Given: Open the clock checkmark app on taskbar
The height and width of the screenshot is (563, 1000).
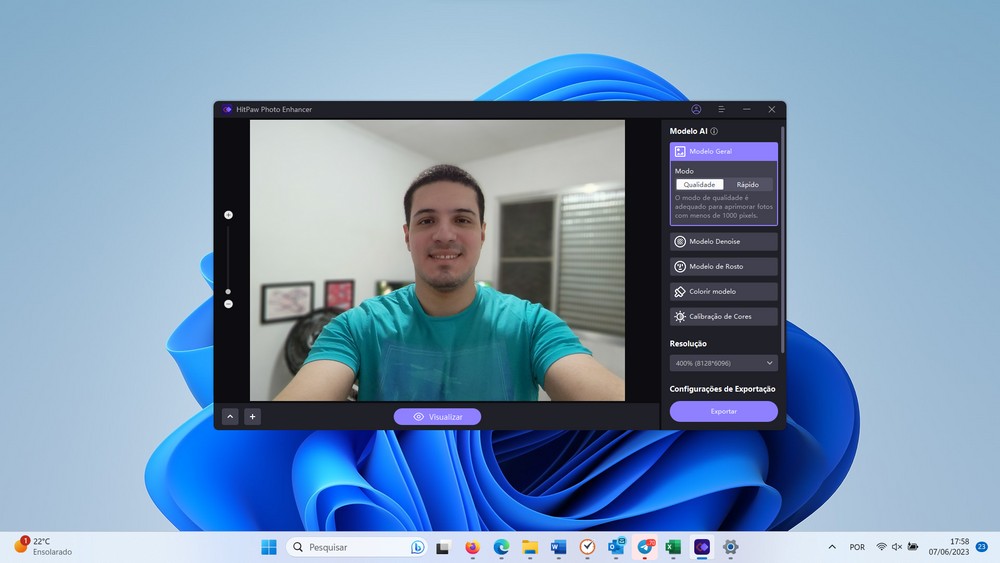Looking at the screenshot, I should point(587,547).
